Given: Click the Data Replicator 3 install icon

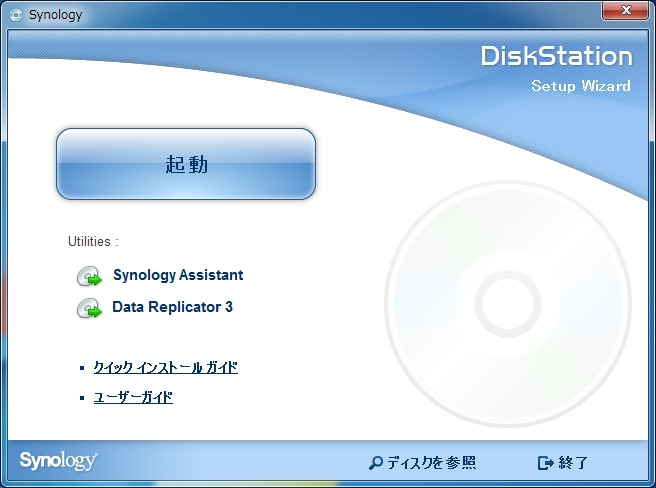Looking at the screenshot, I should click(89, 308).
